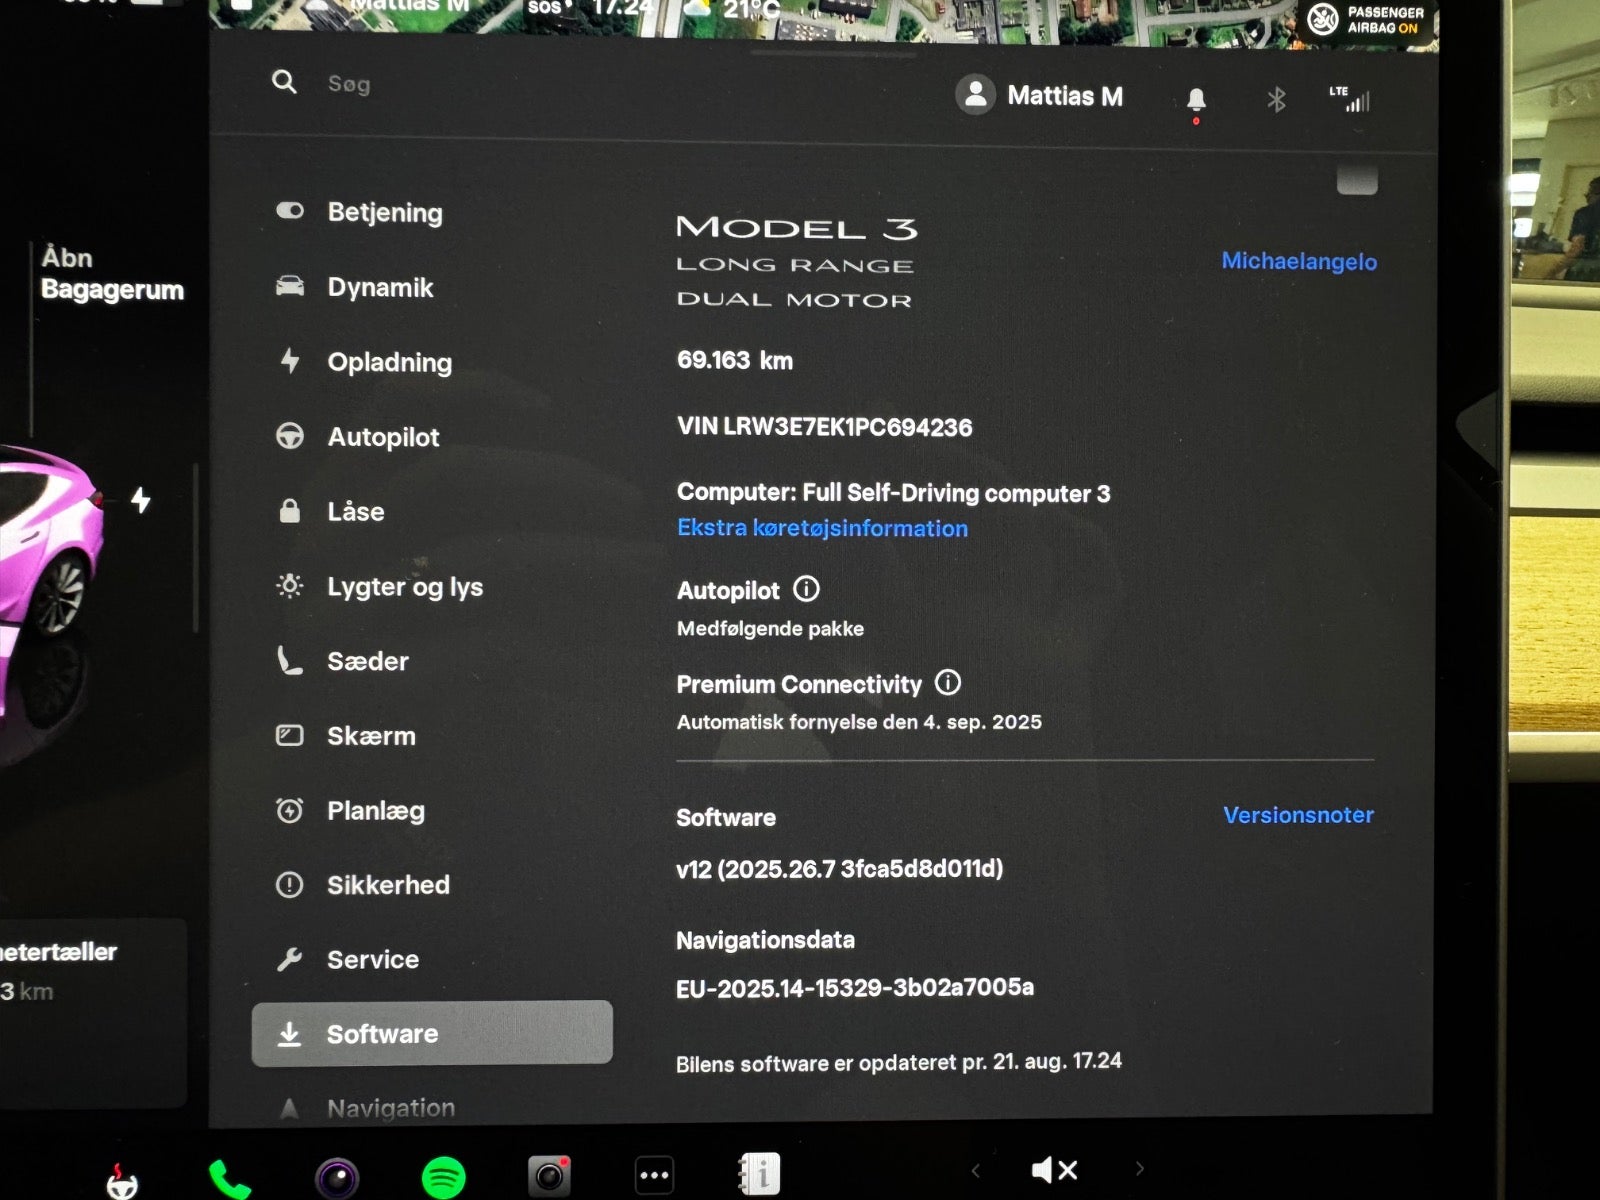
Task: Open the owner's manual icon
Action: coord(760,1173)
